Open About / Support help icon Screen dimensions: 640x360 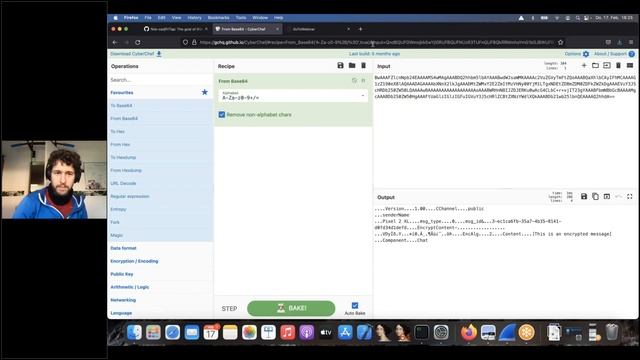(631, 54)
